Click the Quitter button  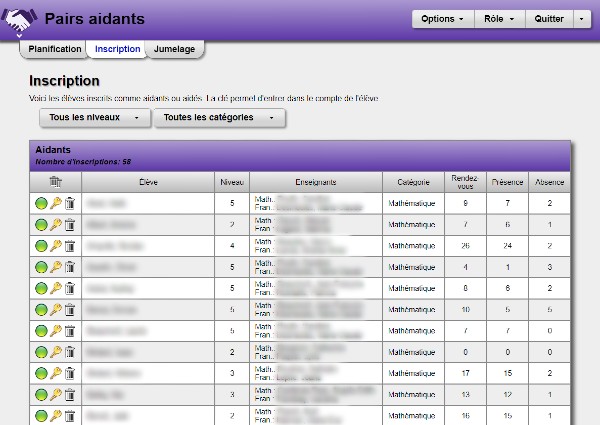[x=549, y=19]
